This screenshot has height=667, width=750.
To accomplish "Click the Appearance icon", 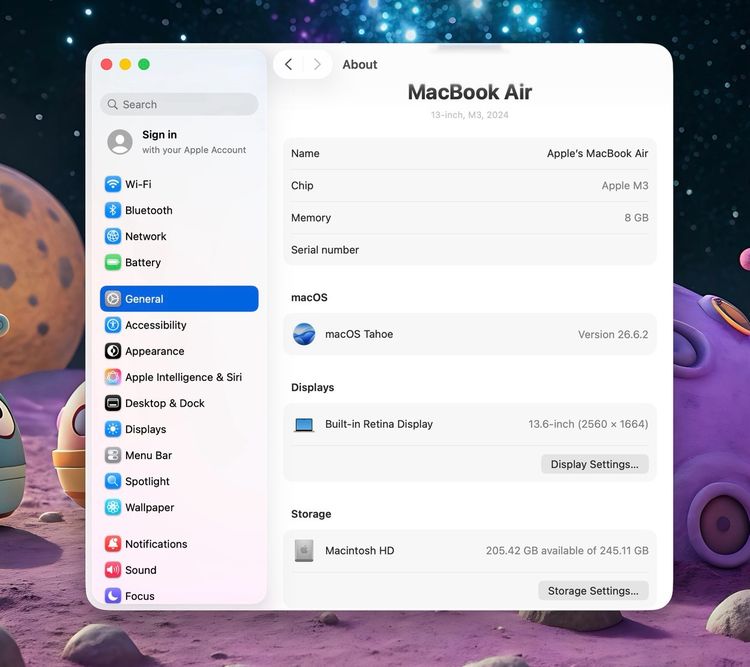I will [113, 351].
